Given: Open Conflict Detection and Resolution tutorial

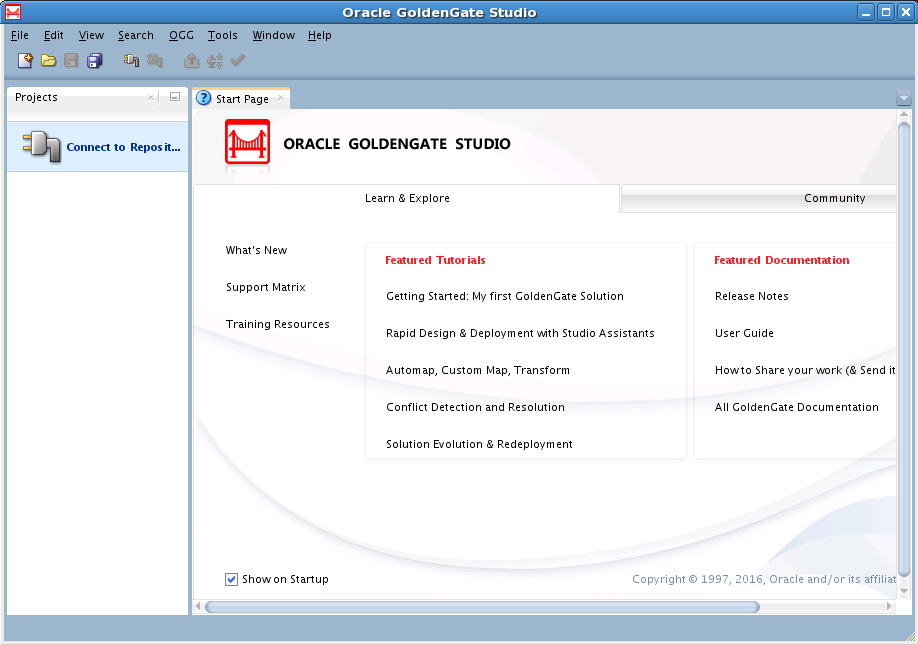Looking at the screenshot, I should (x=475, y=407).
